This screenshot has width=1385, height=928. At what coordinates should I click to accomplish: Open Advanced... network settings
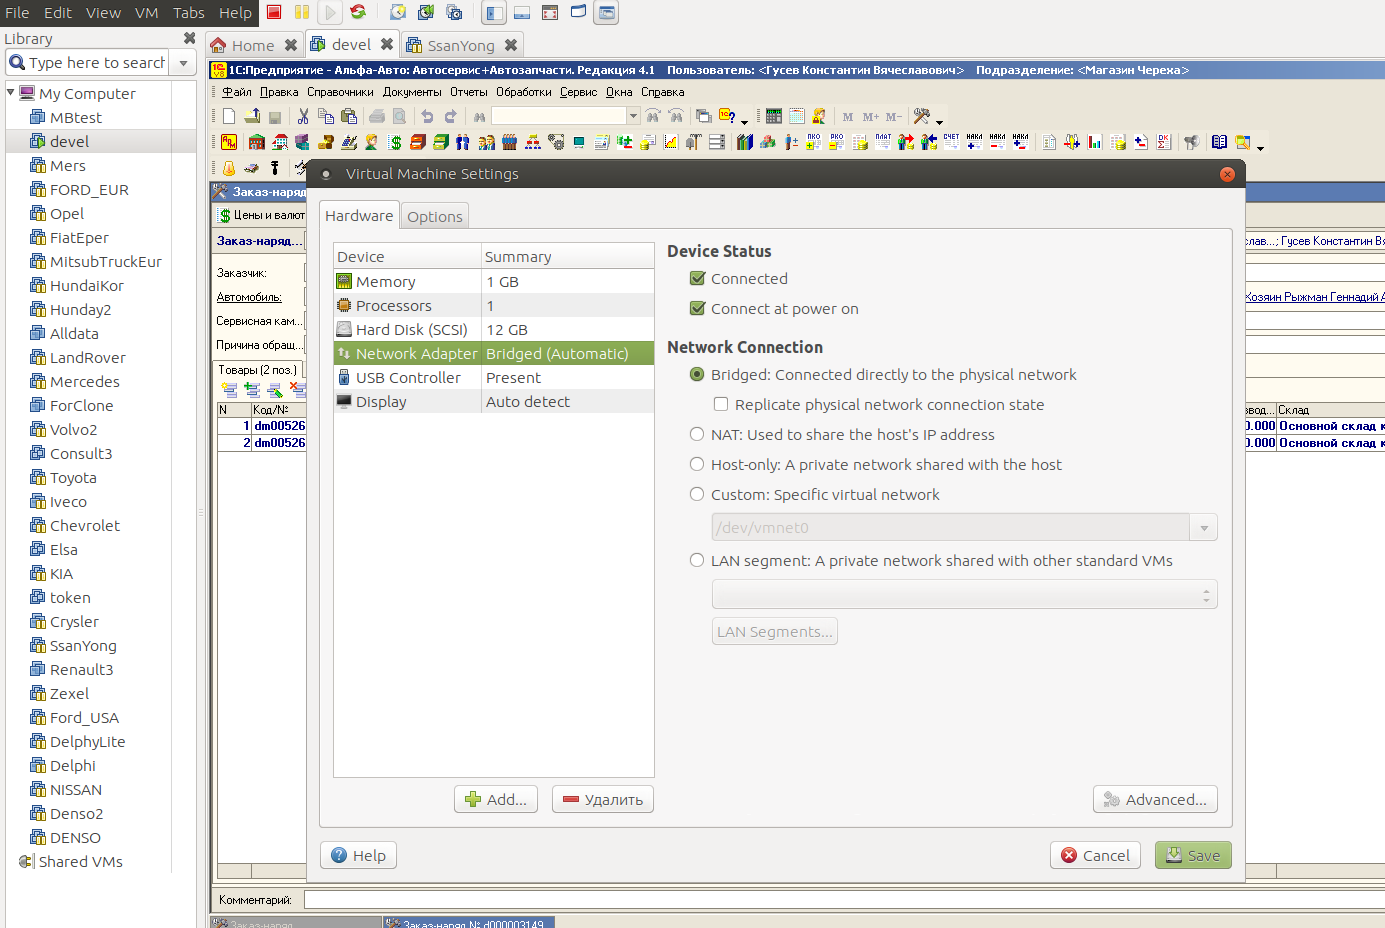click(x=1155, y=799)
